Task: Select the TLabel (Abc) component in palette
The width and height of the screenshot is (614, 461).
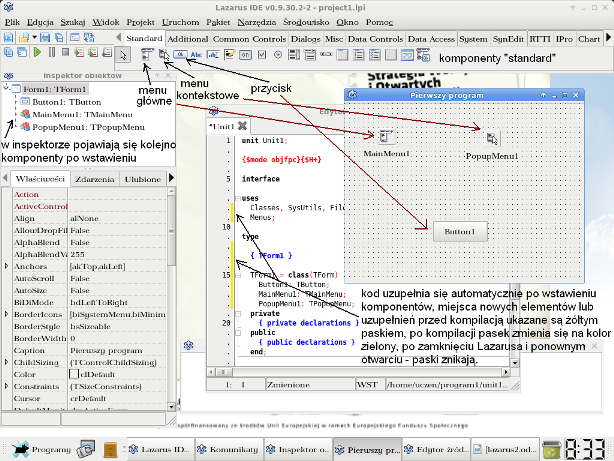Action: (x=196, y=54)
